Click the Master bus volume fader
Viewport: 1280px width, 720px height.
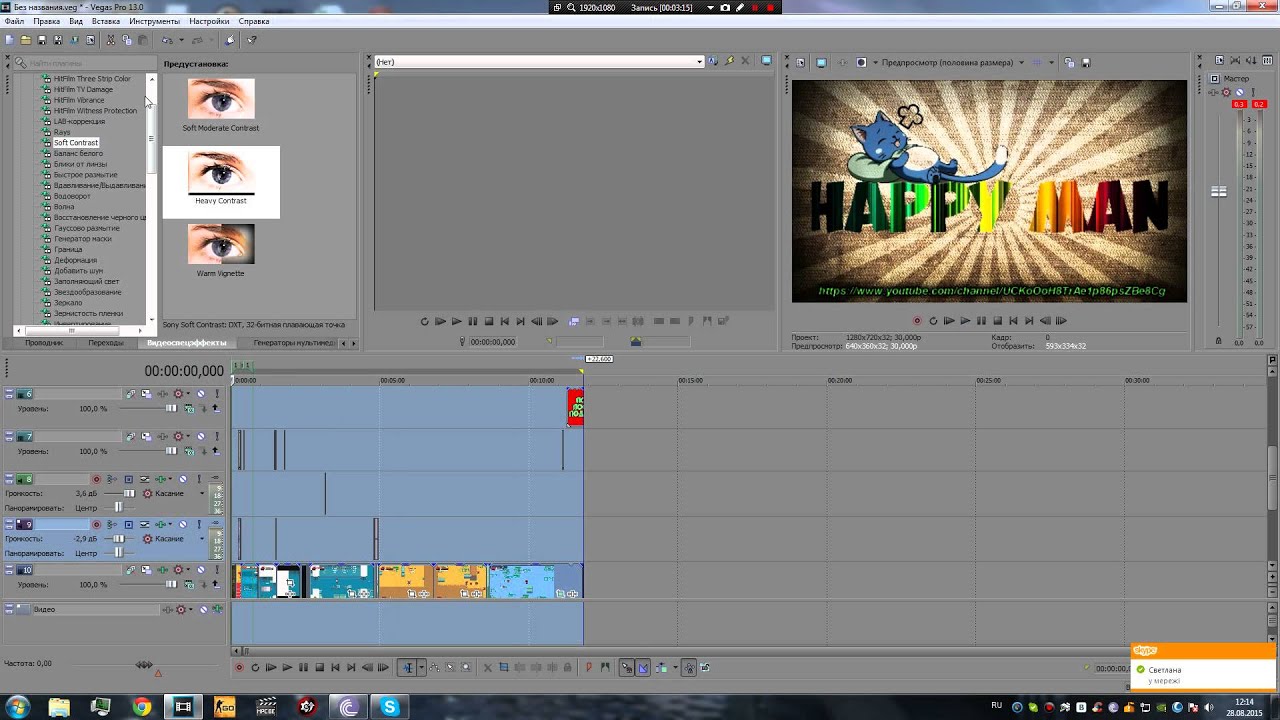point(1218,191)
